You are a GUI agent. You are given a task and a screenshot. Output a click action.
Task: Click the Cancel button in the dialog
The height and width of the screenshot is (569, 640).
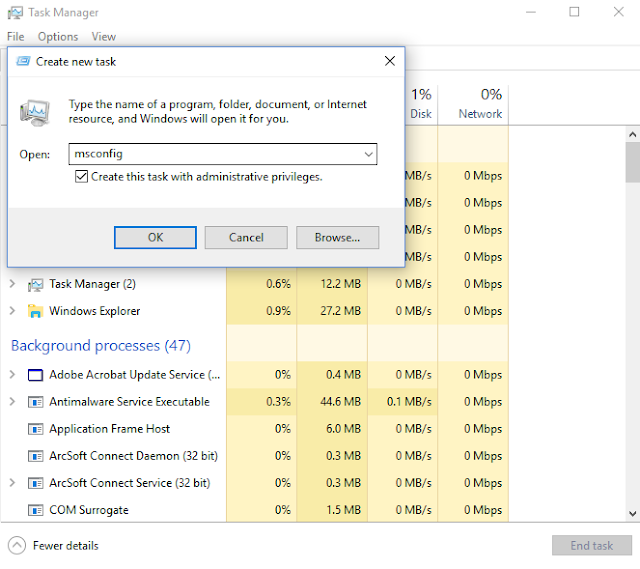246,238
